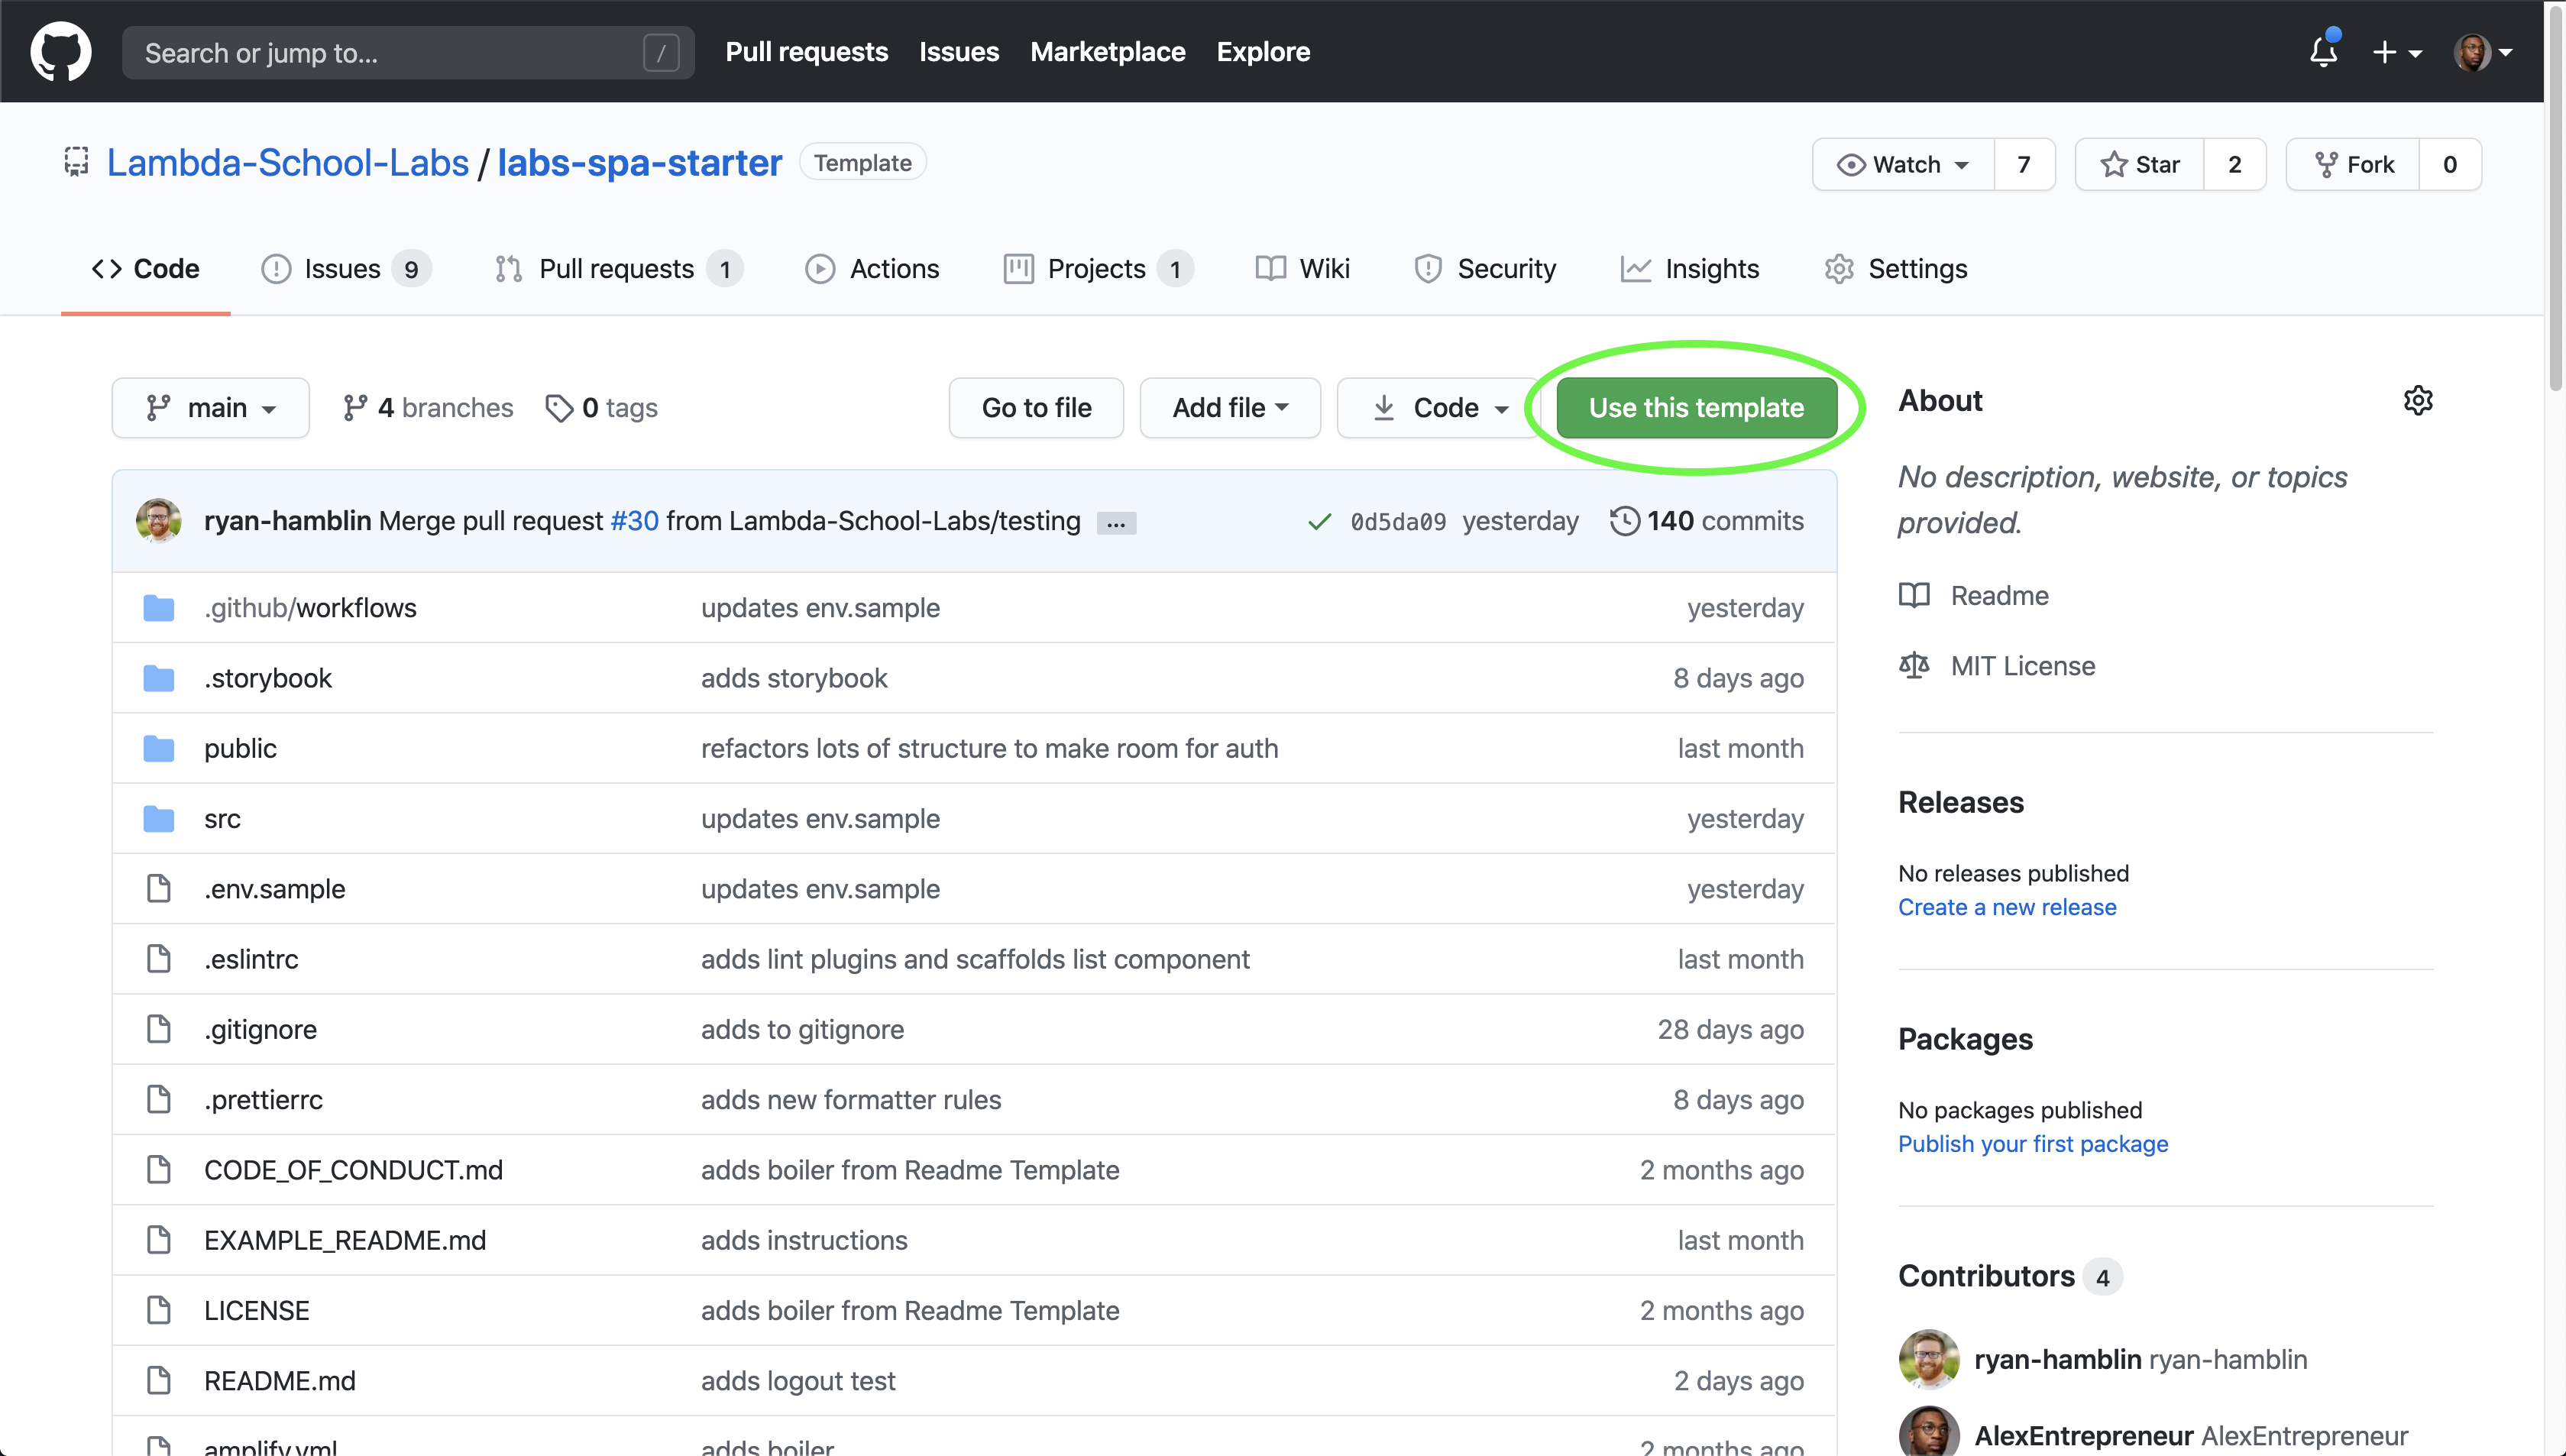Open the .env.sample file
This screenshot has height=1456, width=2566.
pos(274,889)
